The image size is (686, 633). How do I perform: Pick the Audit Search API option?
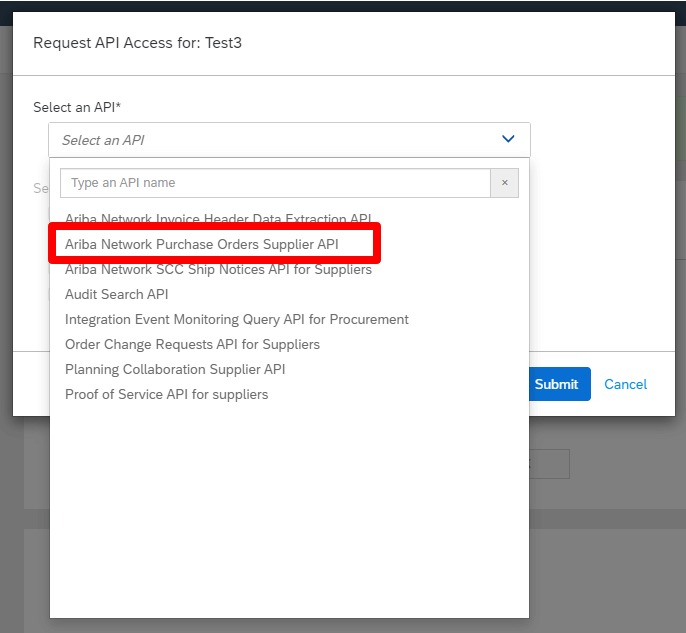pos(116,294)
